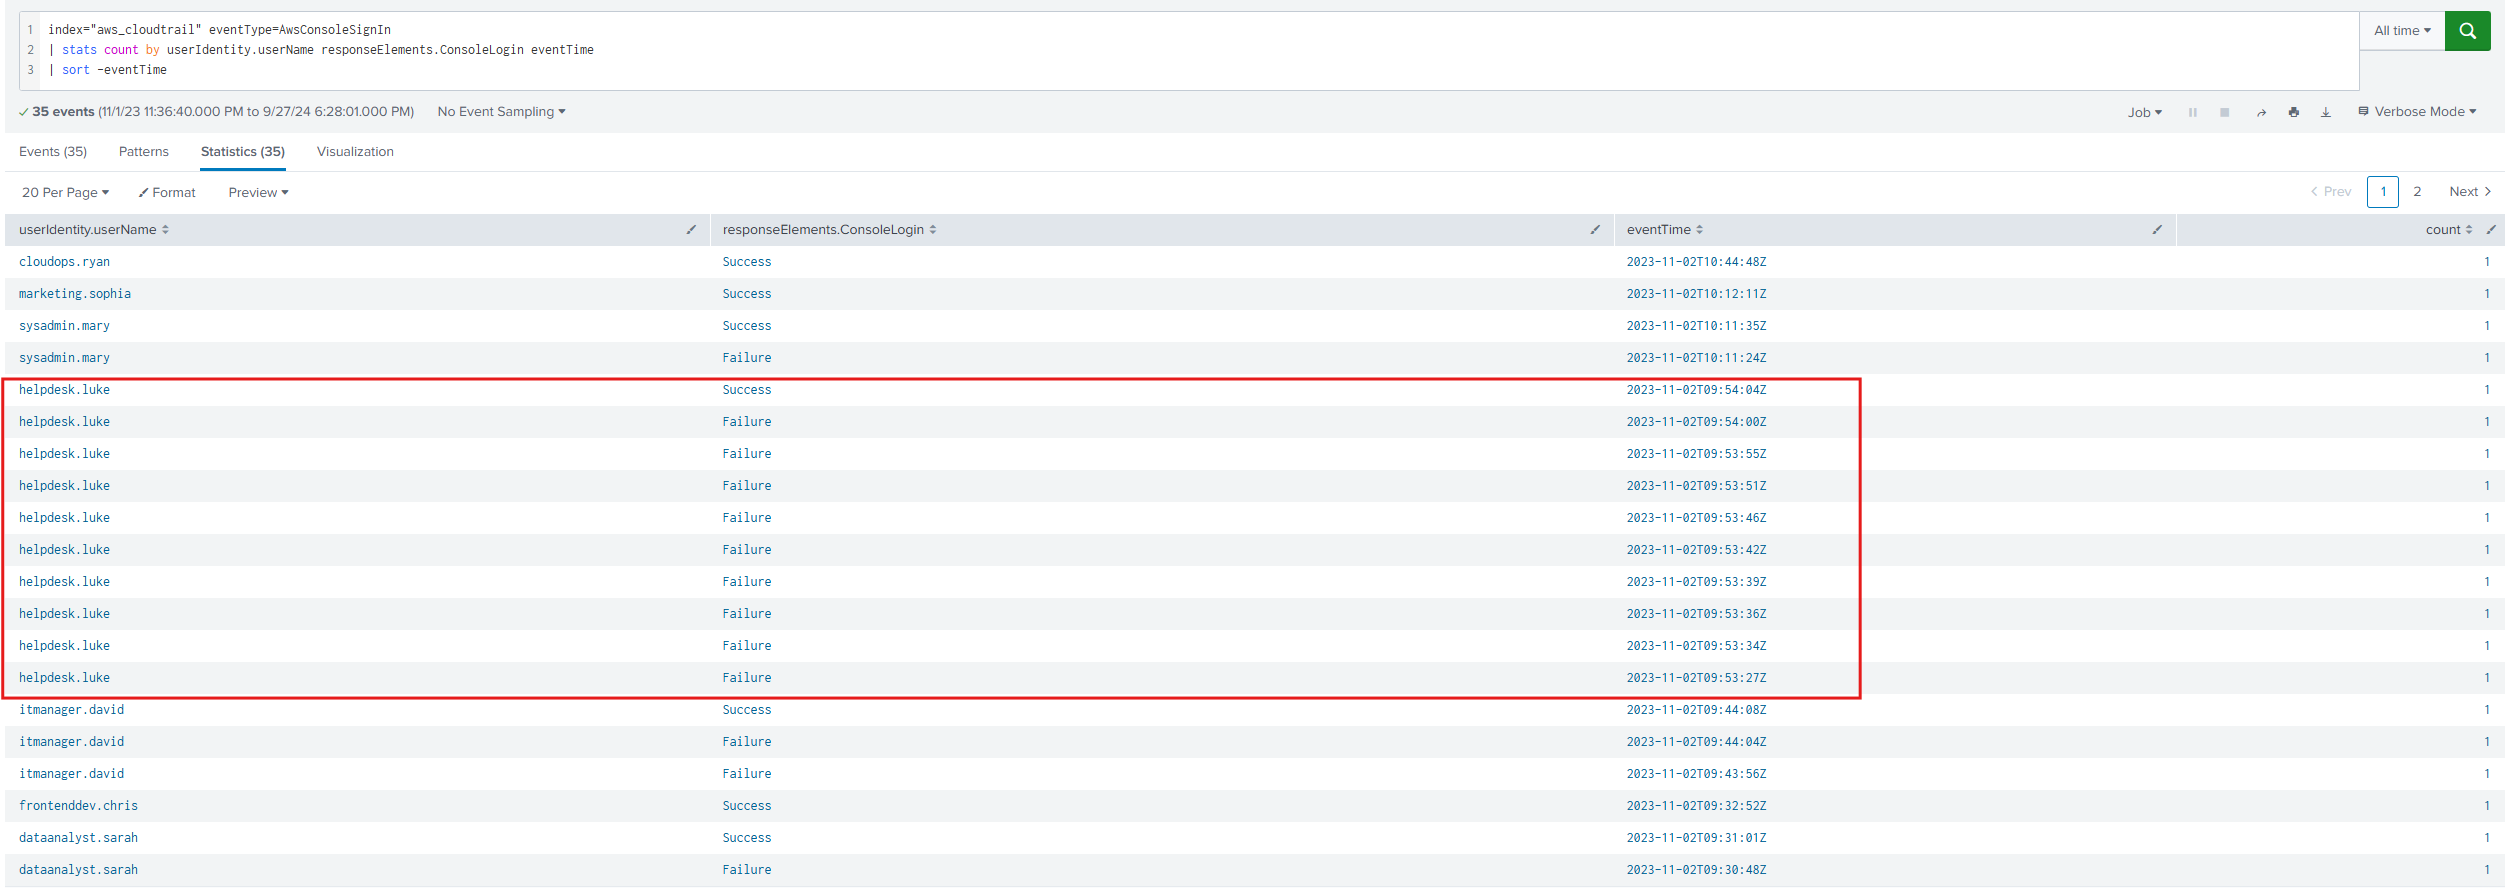Edit format of count column with pencil

(x=2490, y=230)
